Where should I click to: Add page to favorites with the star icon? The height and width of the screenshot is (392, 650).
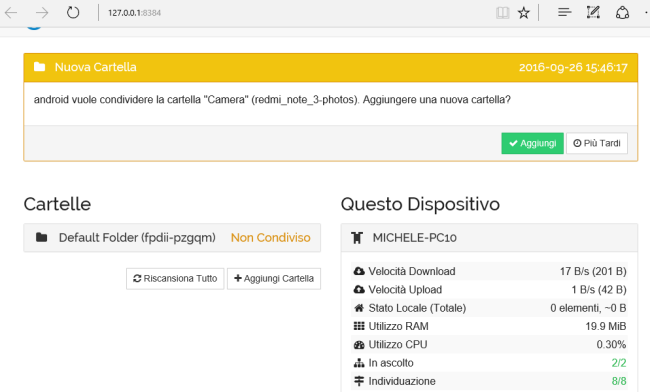pos(524,13)
